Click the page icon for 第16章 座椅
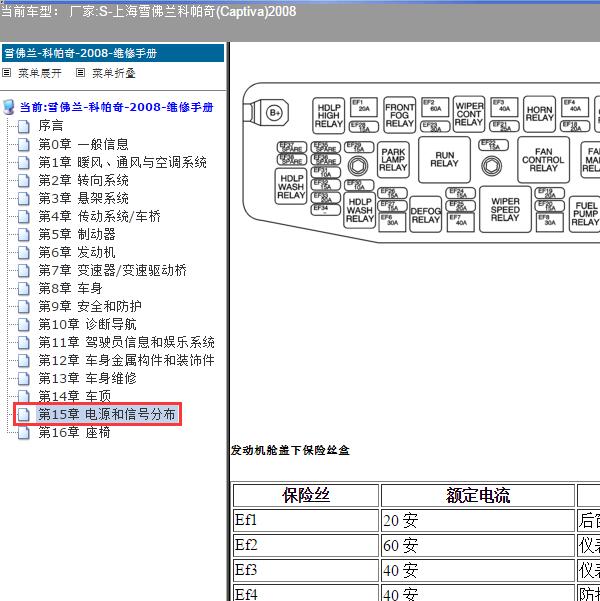 (x=23, y=432)
